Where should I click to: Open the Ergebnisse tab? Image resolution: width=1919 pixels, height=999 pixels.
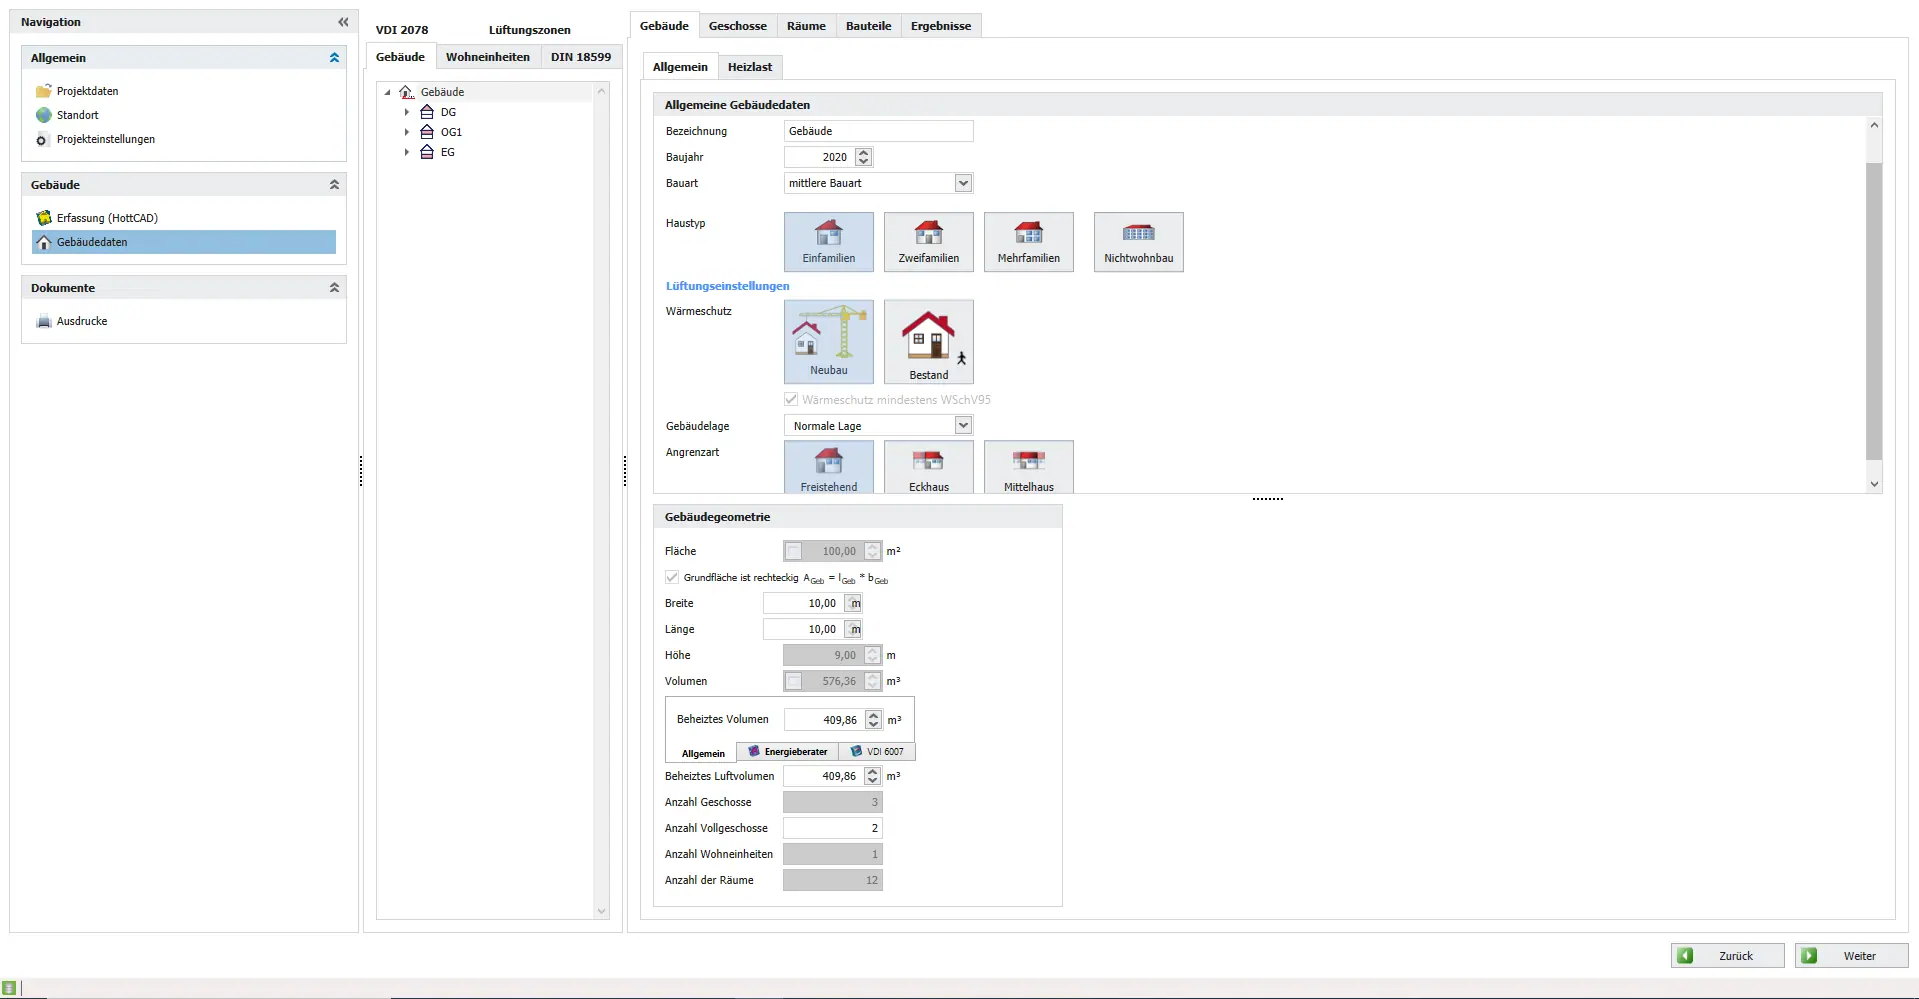point(940,26)
